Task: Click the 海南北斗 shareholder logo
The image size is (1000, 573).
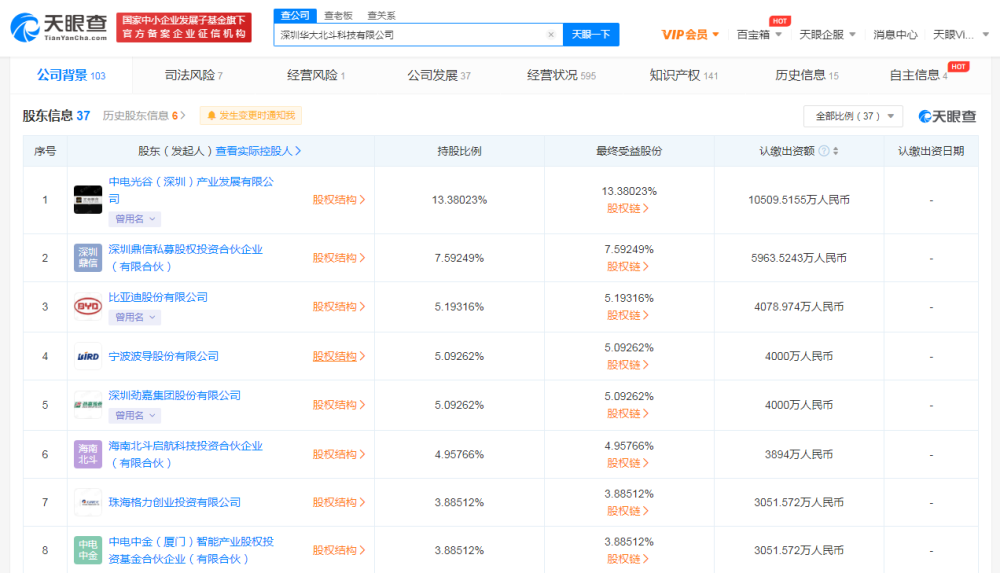Action: (x=88, y=454)
